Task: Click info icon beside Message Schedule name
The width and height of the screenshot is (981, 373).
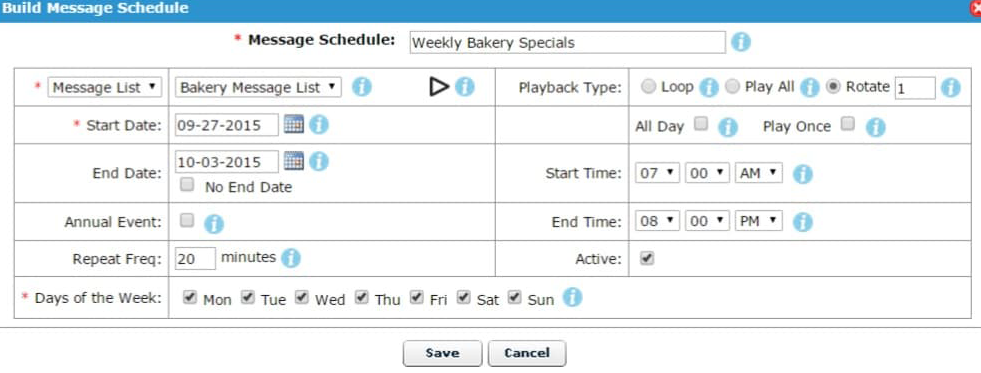Action: pos(740,42)
